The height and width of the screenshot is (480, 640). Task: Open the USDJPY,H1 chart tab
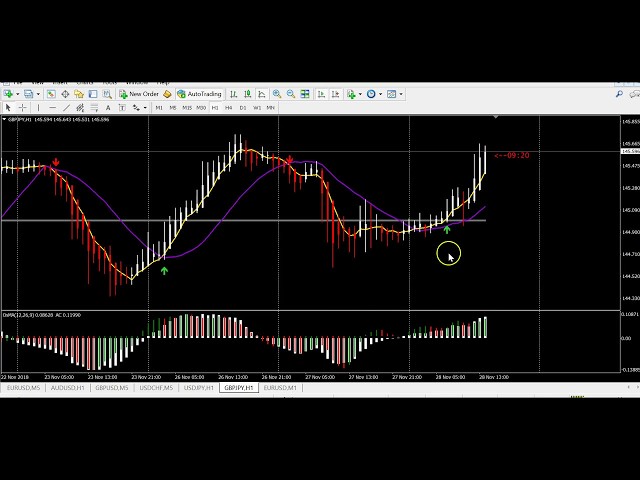coord(198,388)
